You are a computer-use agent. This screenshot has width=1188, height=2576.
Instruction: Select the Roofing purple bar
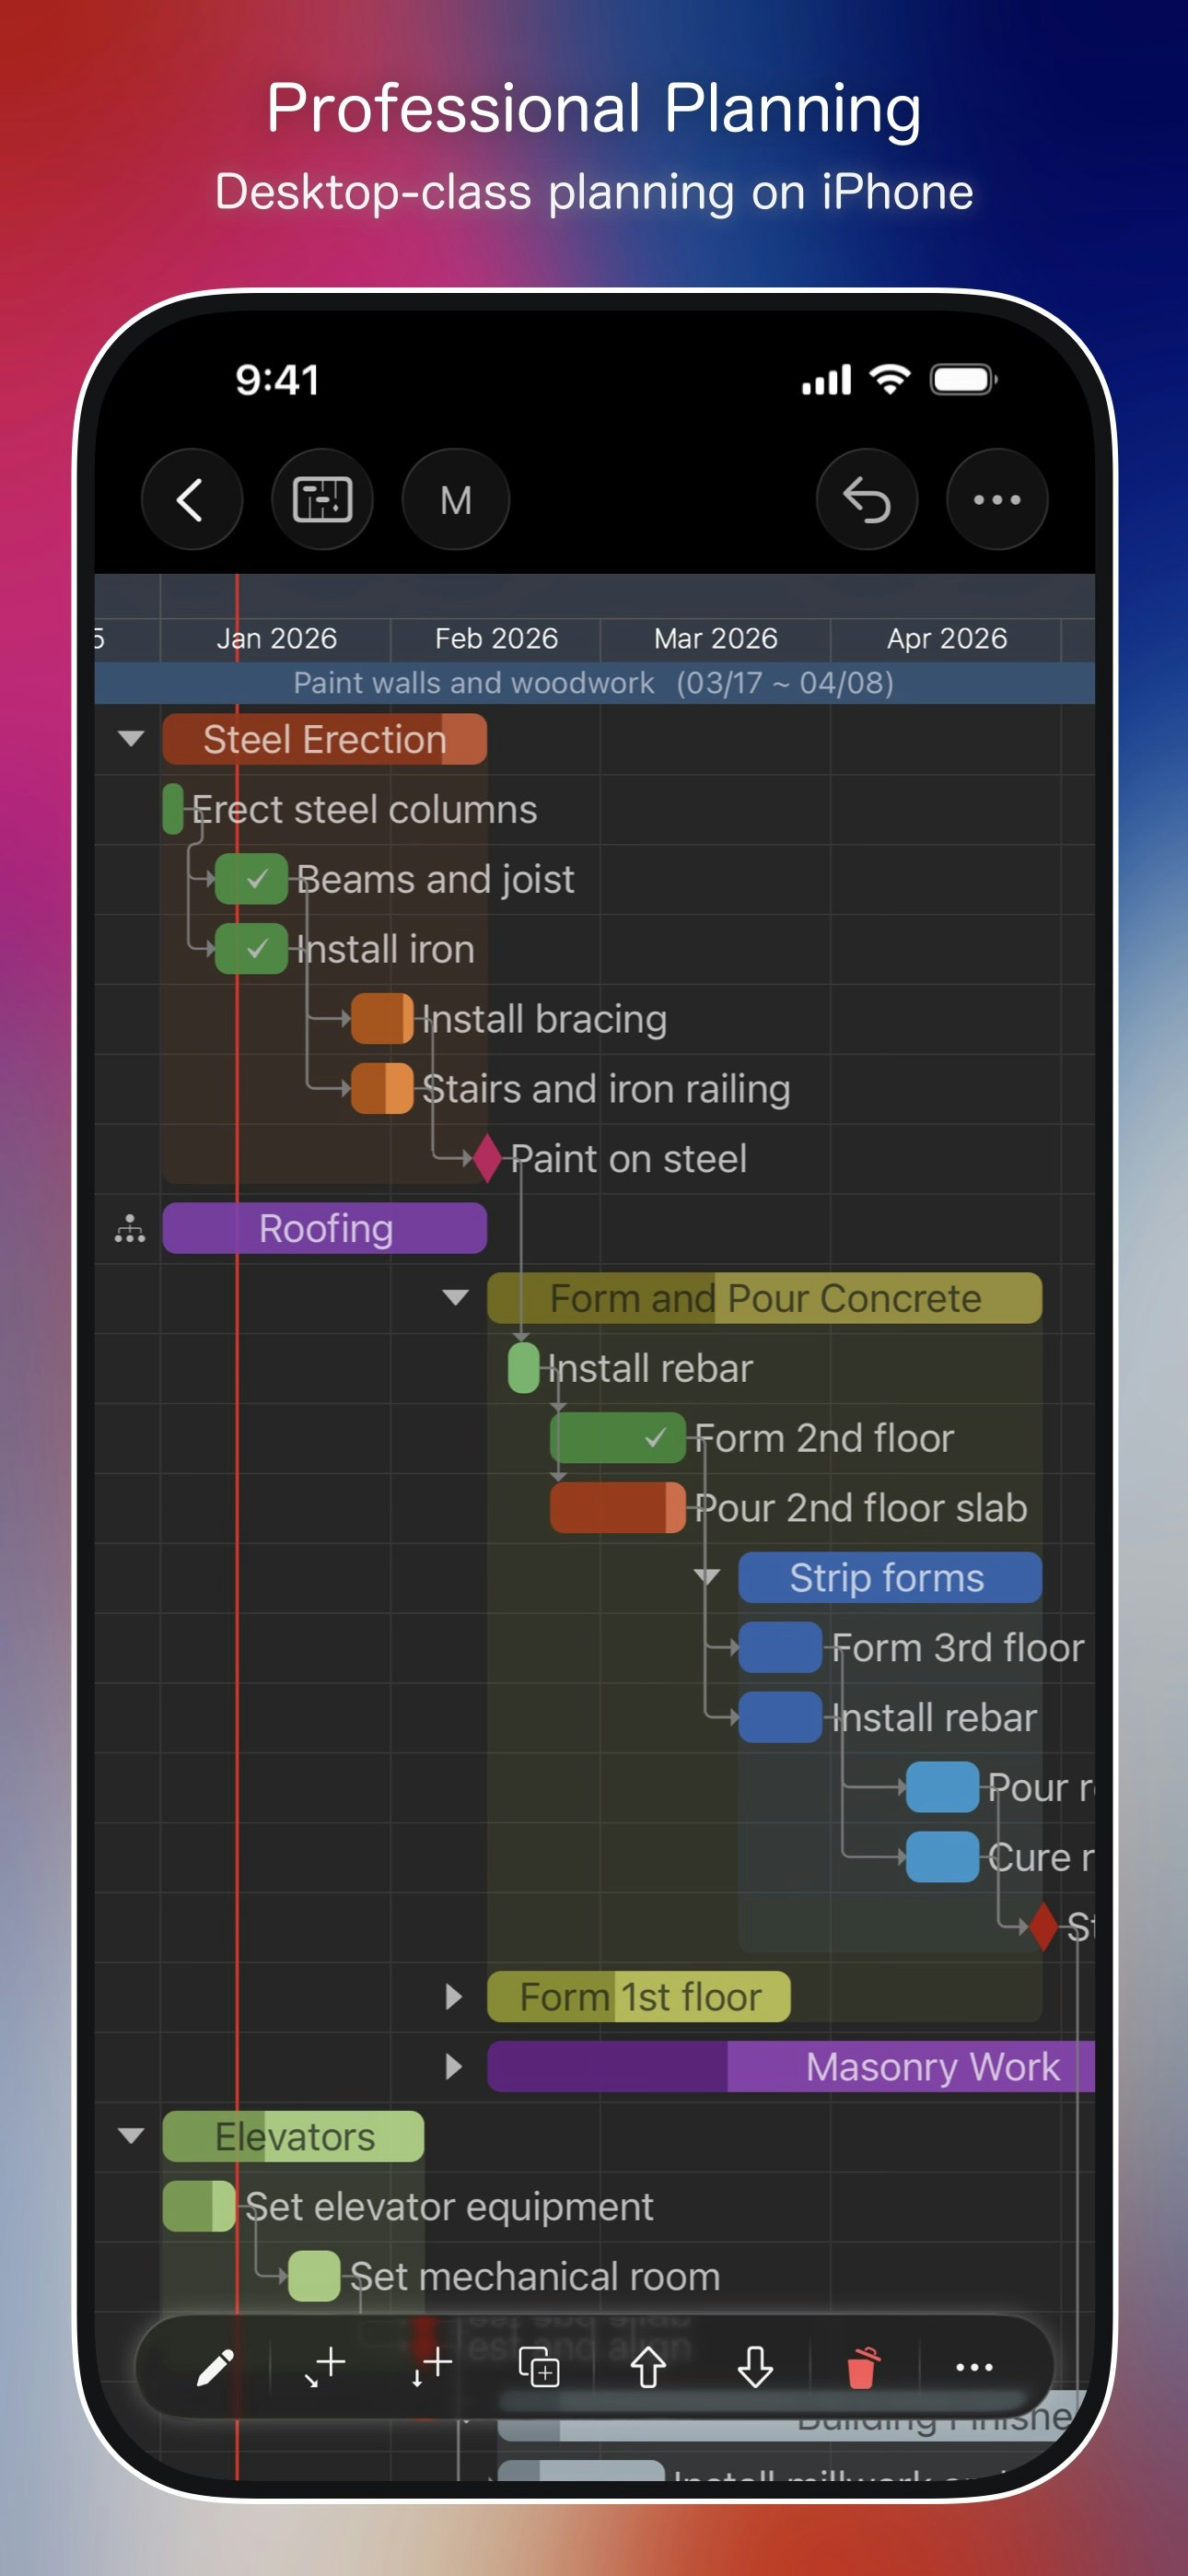[x=324, y=1228]
